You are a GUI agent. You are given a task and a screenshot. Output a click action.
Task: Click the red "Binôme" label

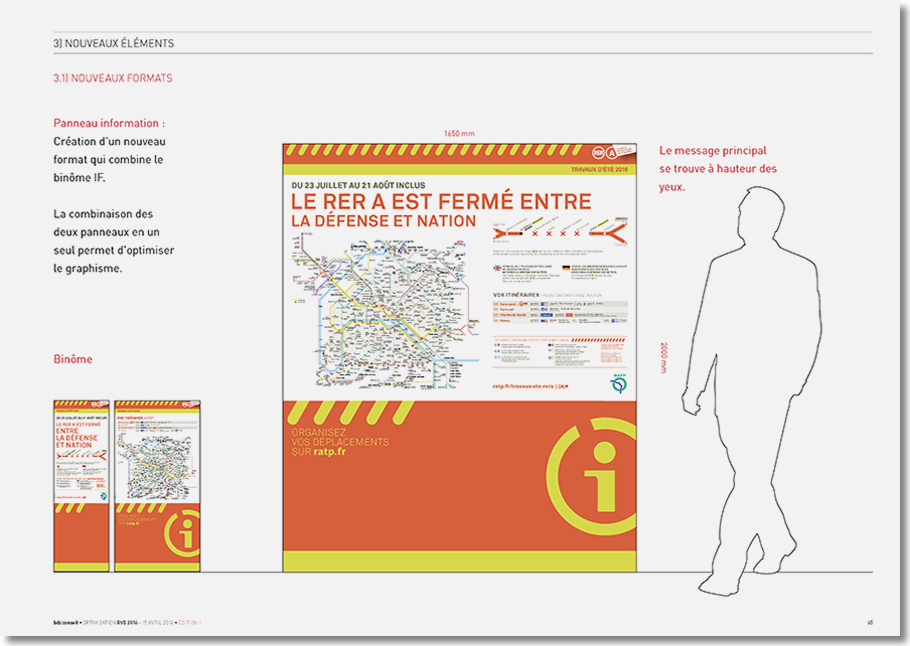pyautogui.click(x=73, y=359)
